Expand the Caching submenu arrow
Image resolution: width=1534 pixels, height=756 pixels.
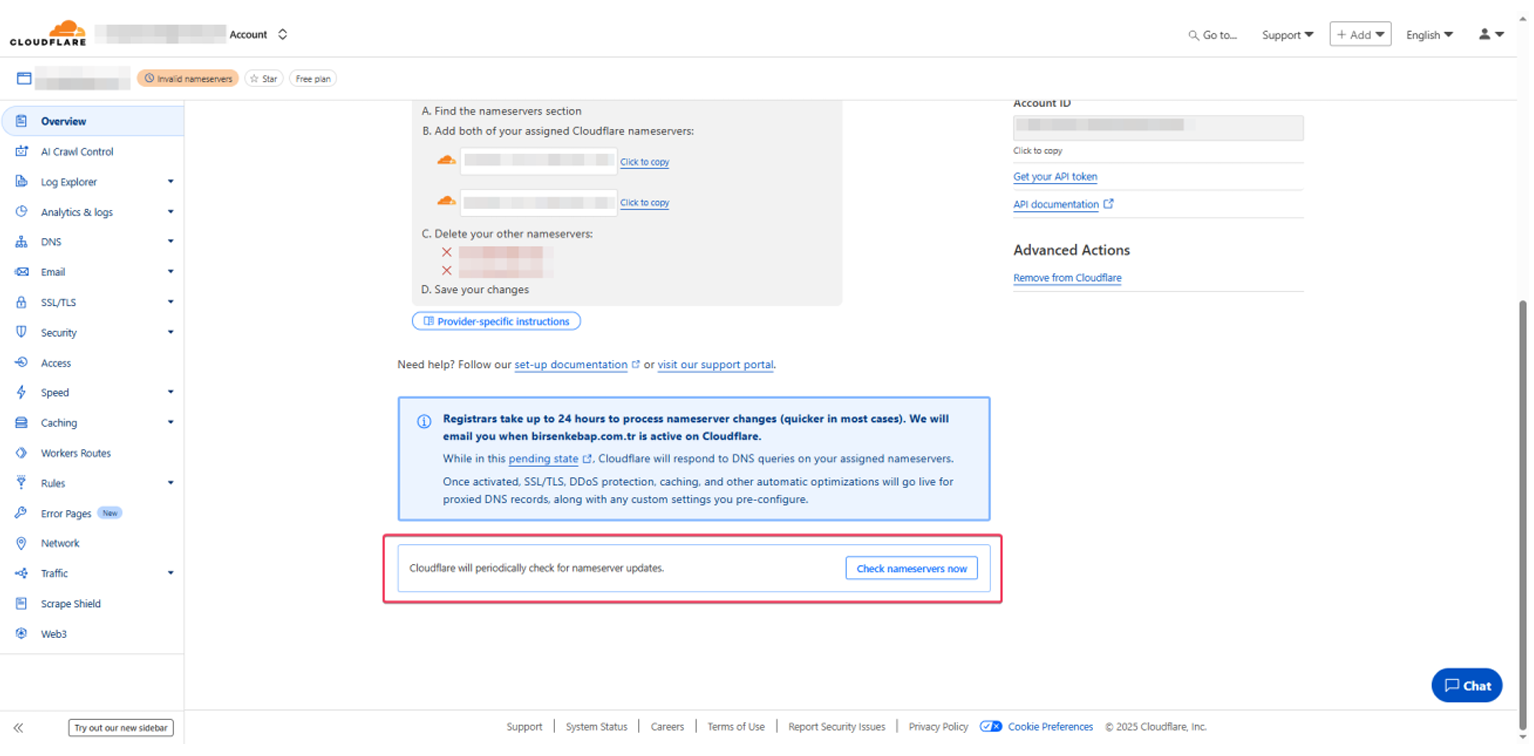[170, 423]
